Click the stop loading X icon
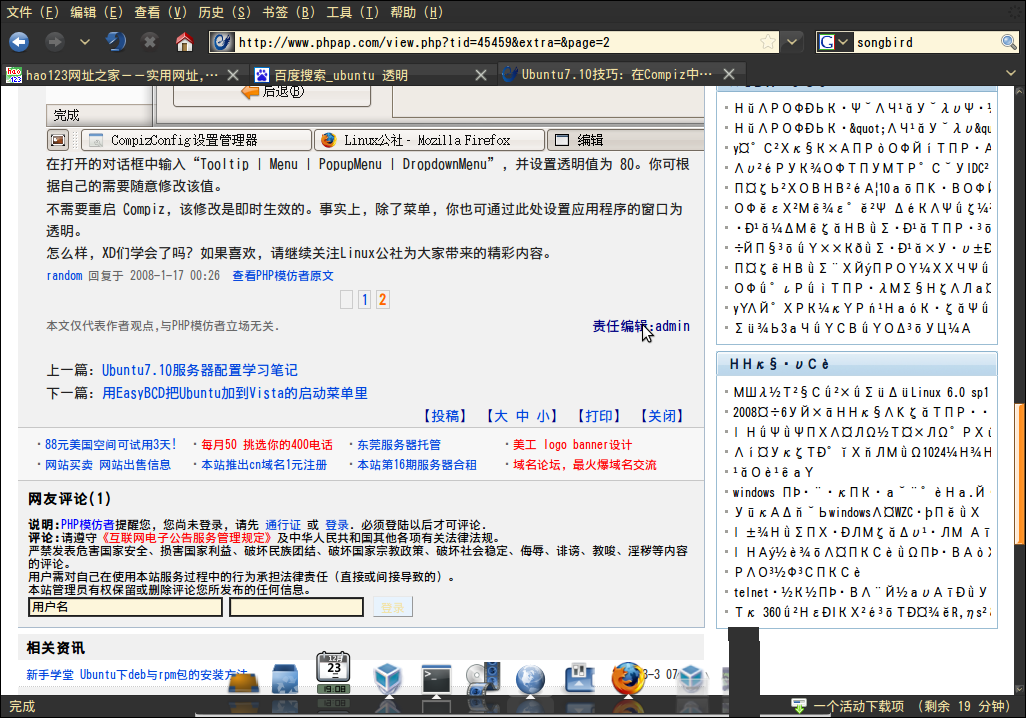 coord(150,42)
